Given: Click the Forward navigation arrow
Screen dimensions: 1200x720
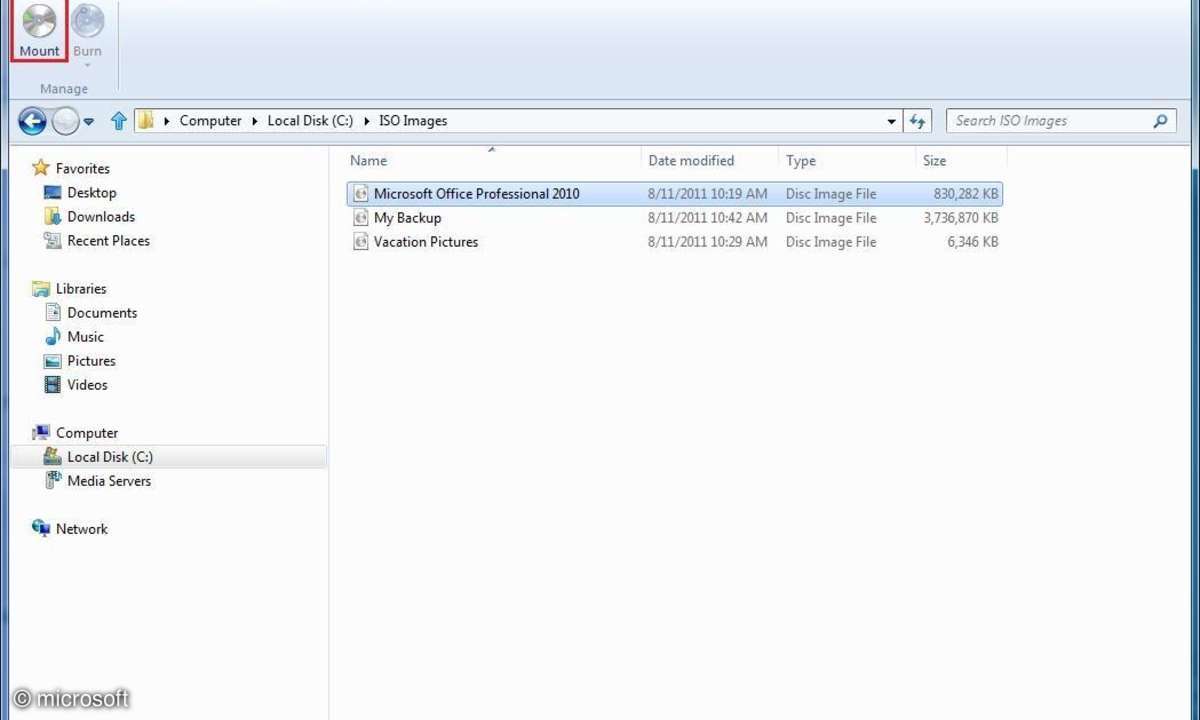Looking at the screenshot, I should pyautogui.click(x=65, y=121).
